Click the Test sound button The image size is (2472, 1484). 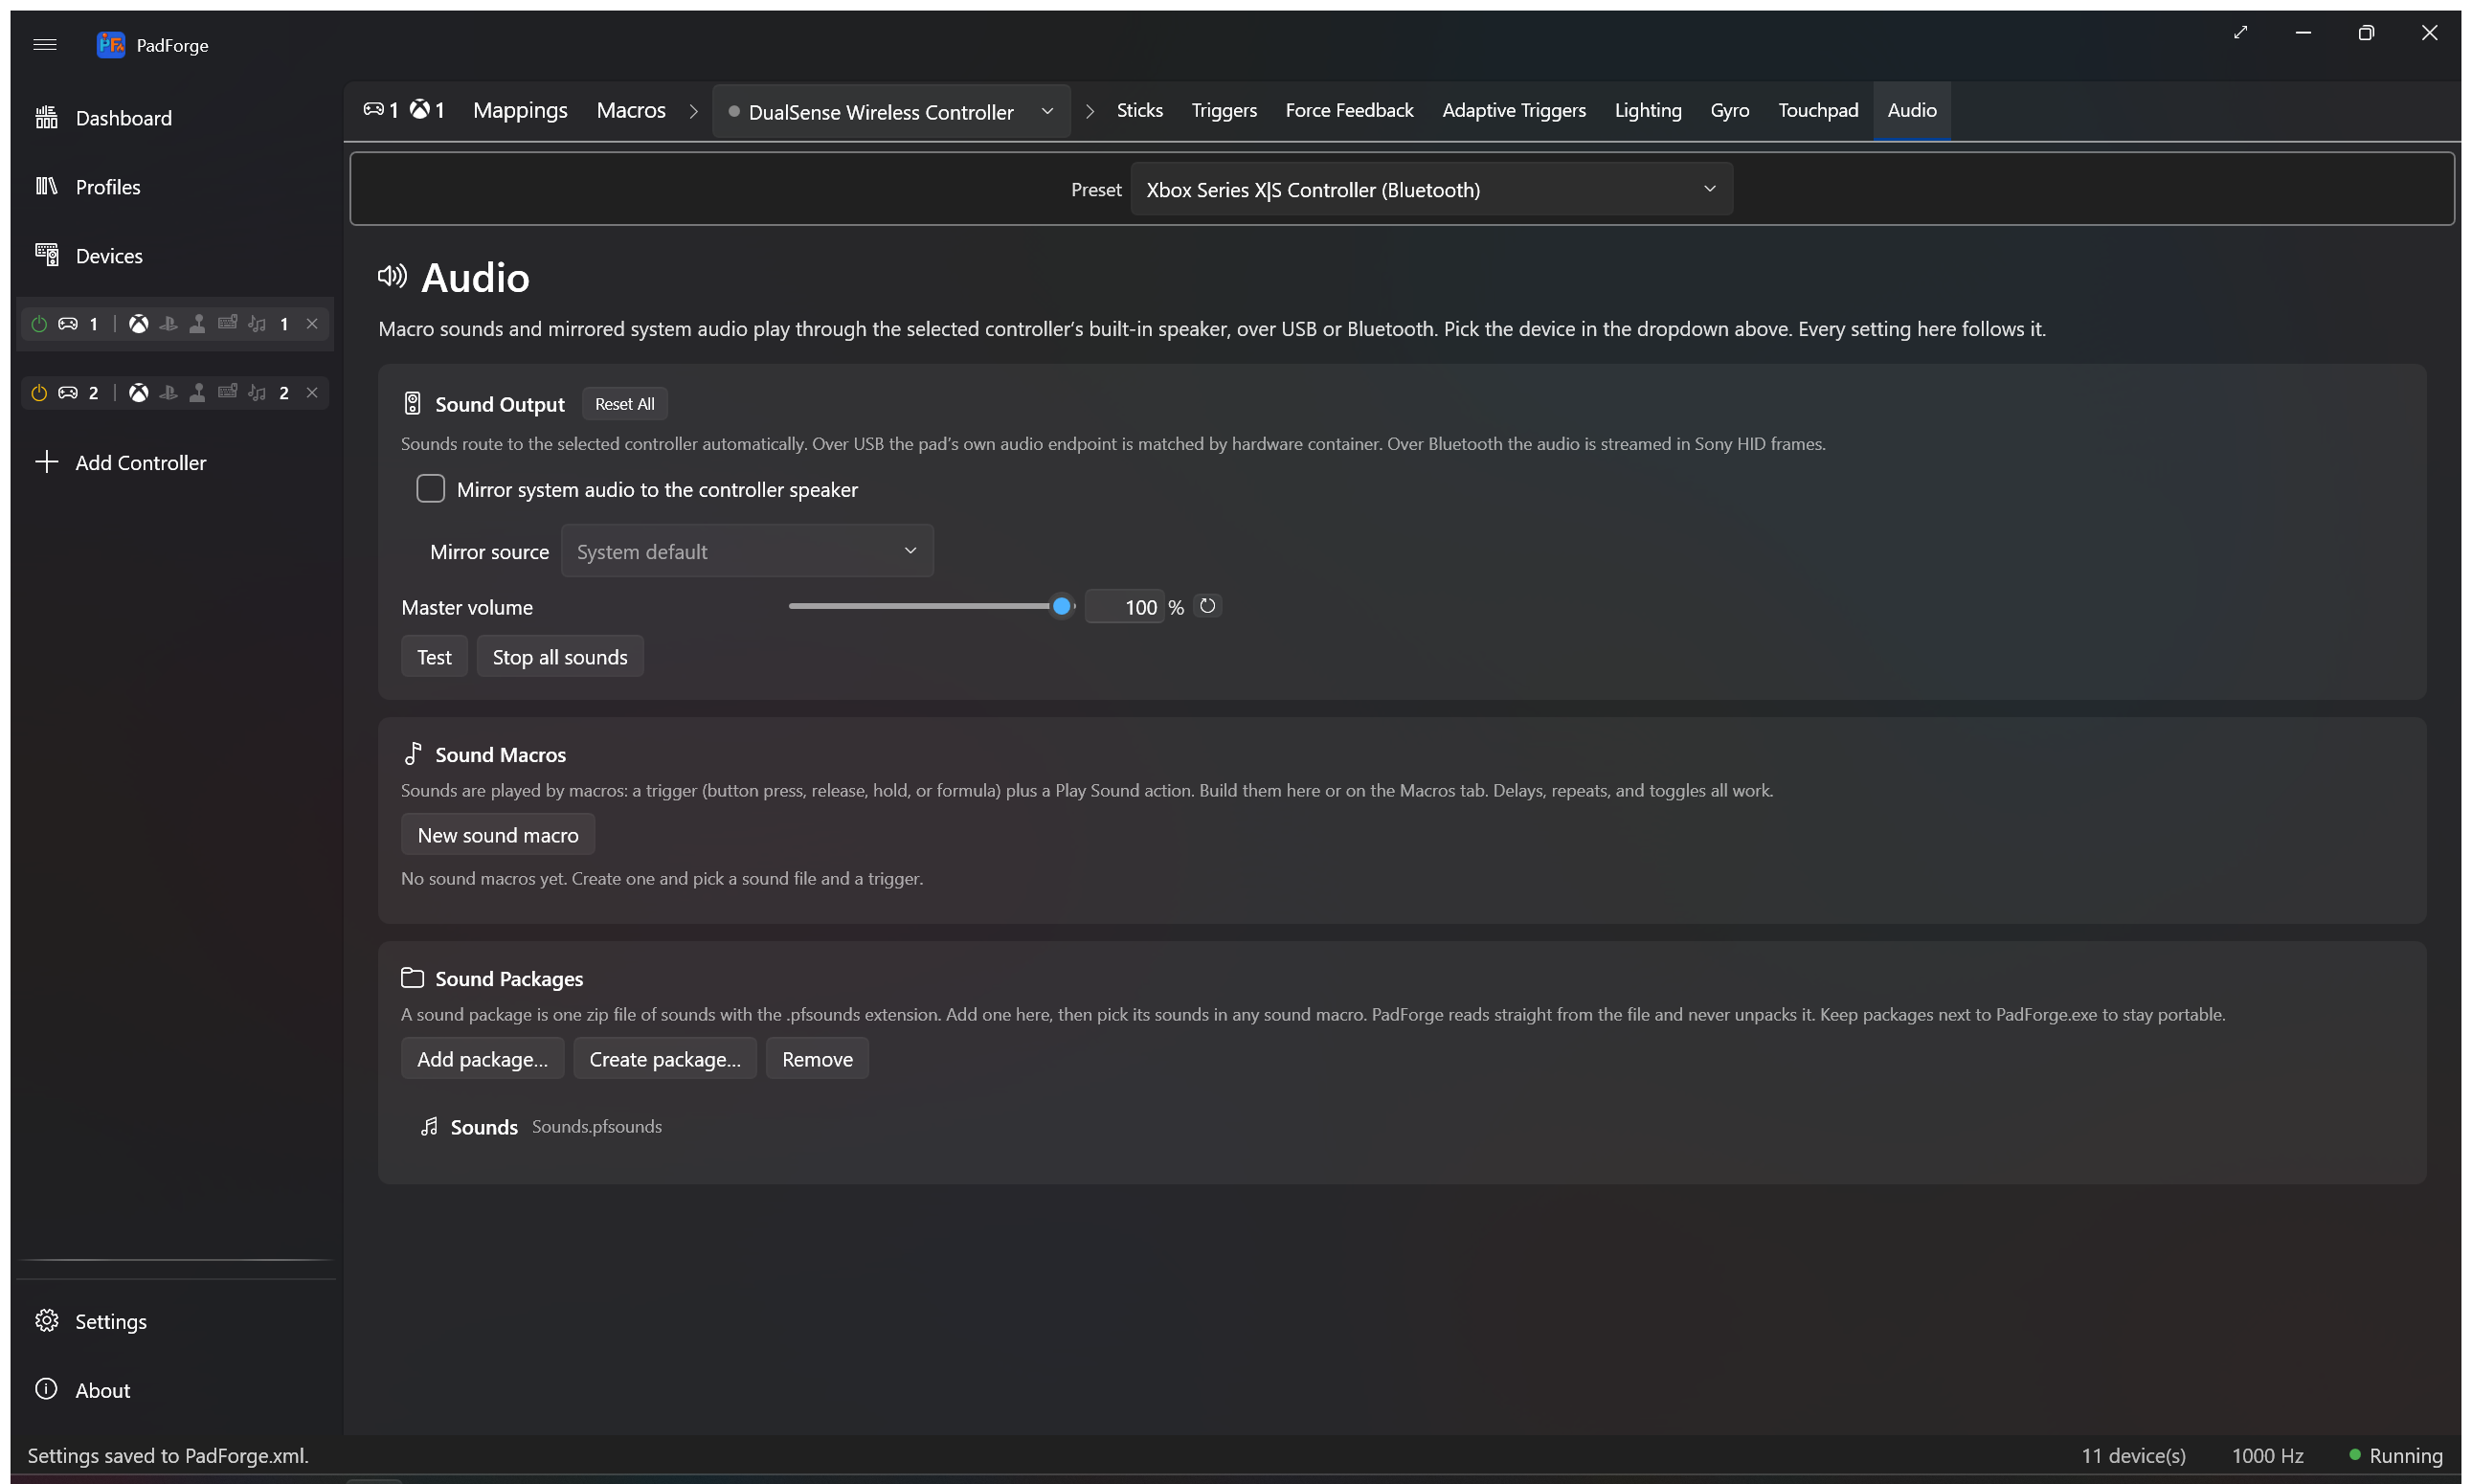click(434, 657)
